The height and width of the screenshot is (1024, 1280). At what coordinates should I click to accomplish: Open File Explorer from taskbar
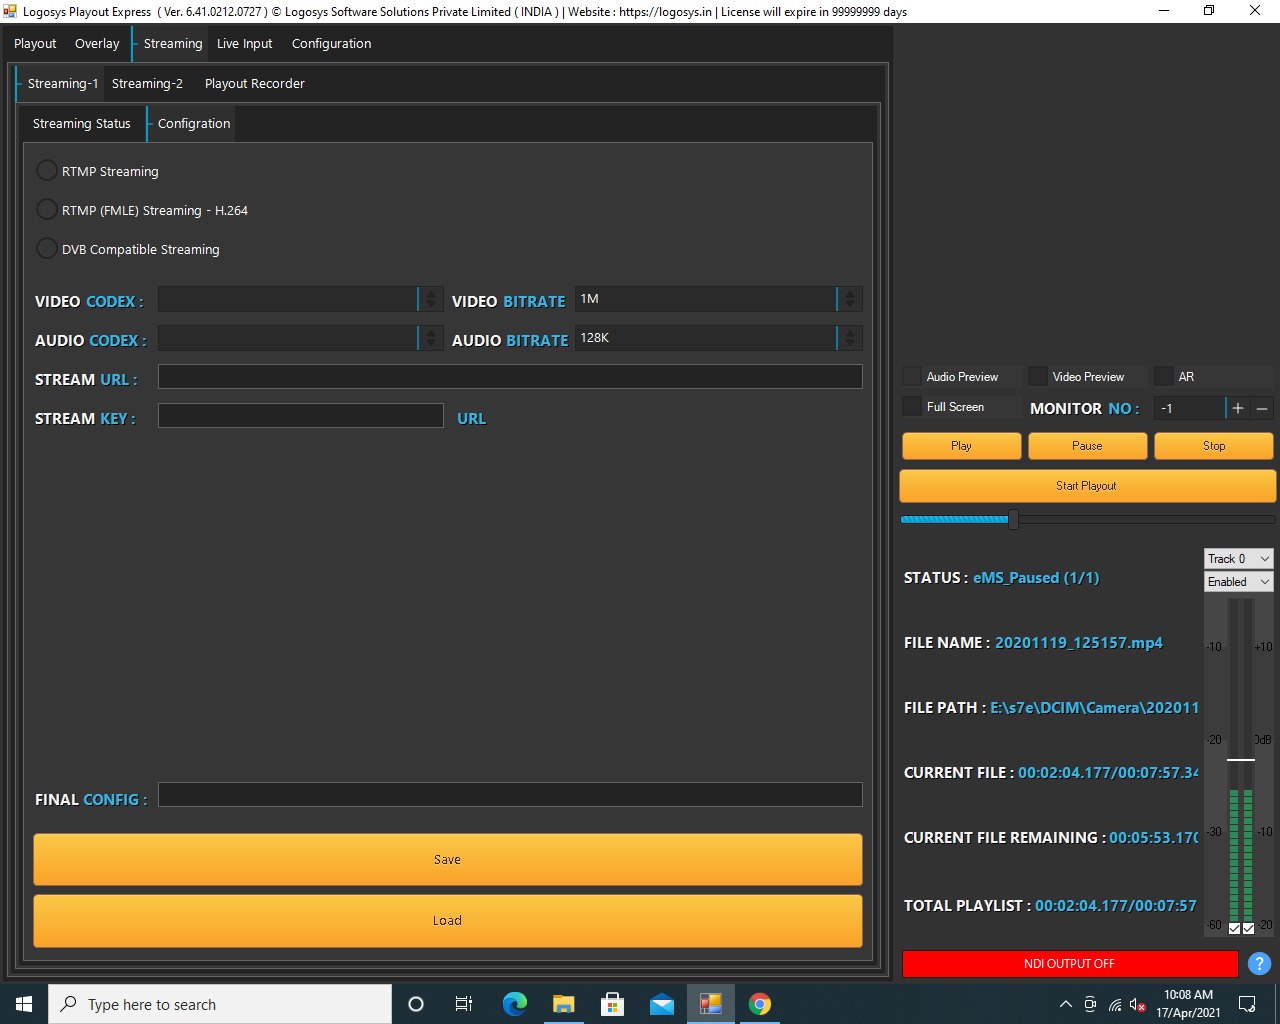pyautogui.click(x=563, y=1004)
